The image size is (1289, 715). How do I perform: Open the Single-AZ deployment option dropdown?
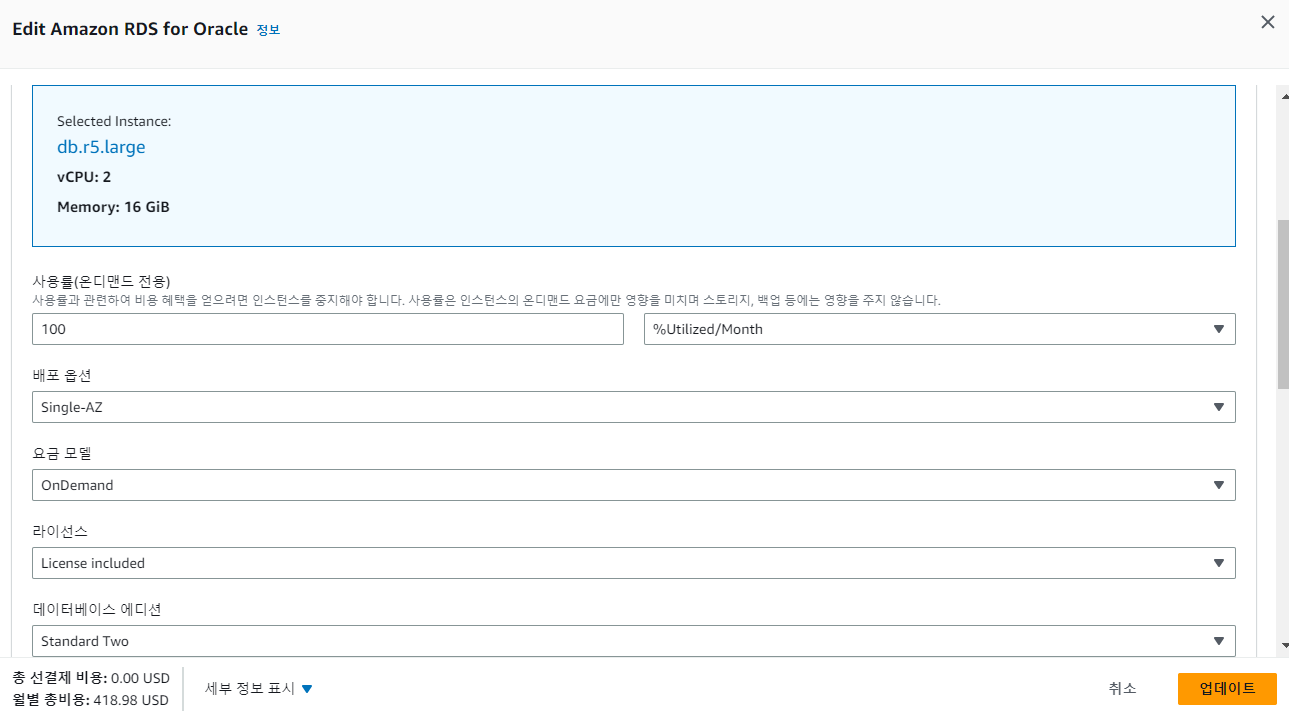point(634,407)
